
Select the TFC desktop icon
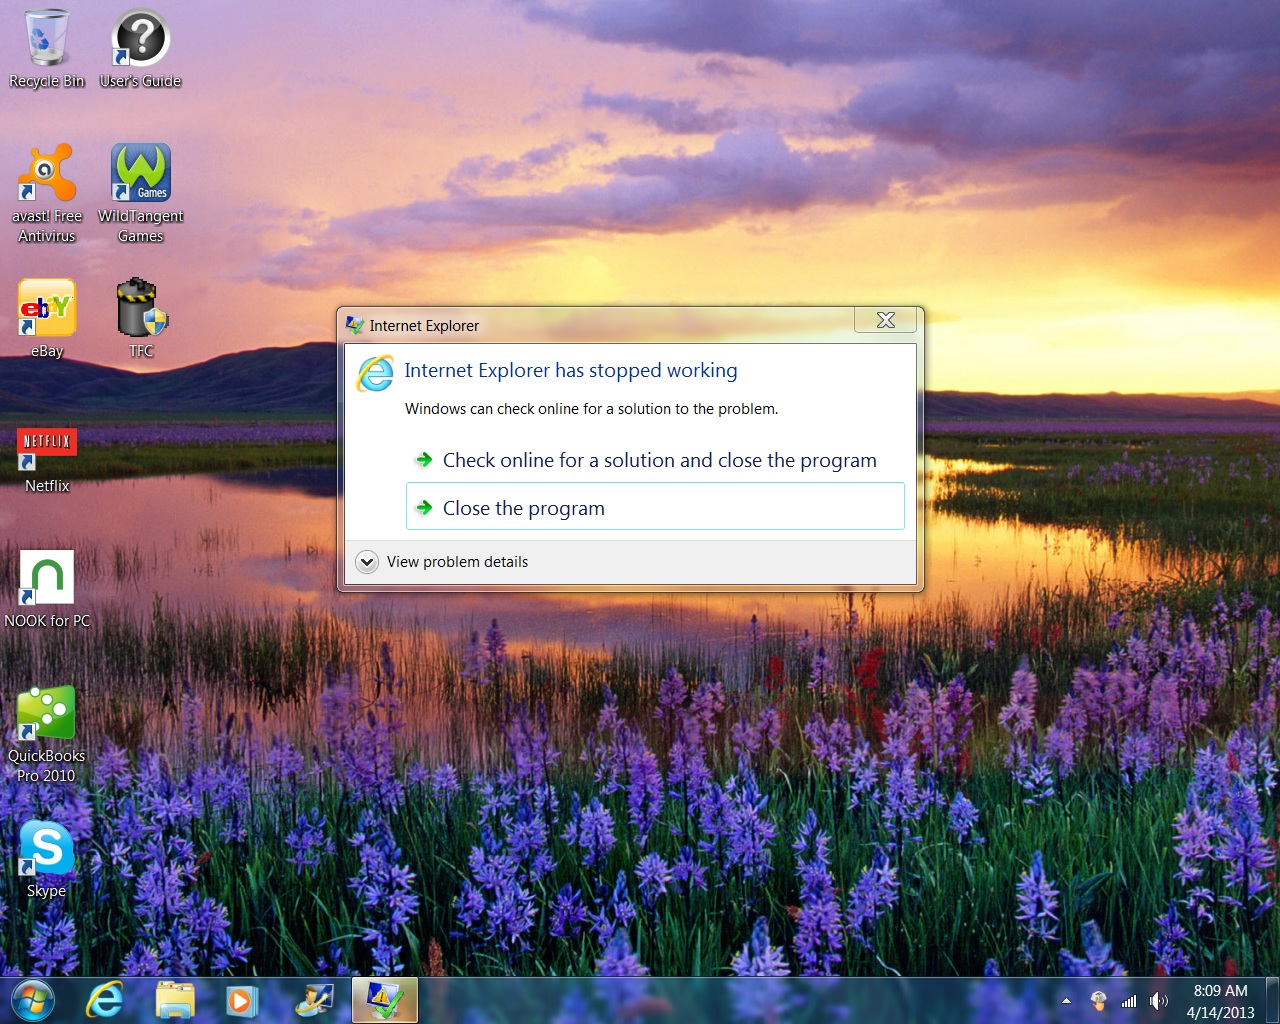tap(141, 318)
